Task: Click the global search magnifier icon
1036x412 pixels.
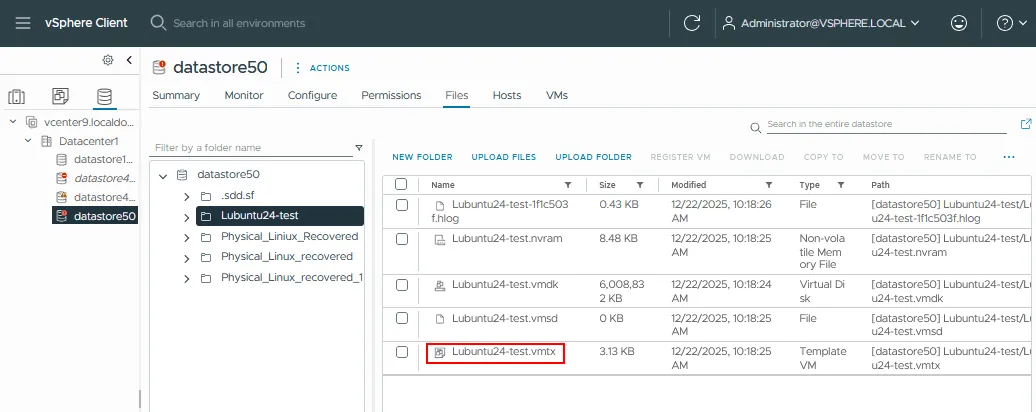Action: click(158, 23)
